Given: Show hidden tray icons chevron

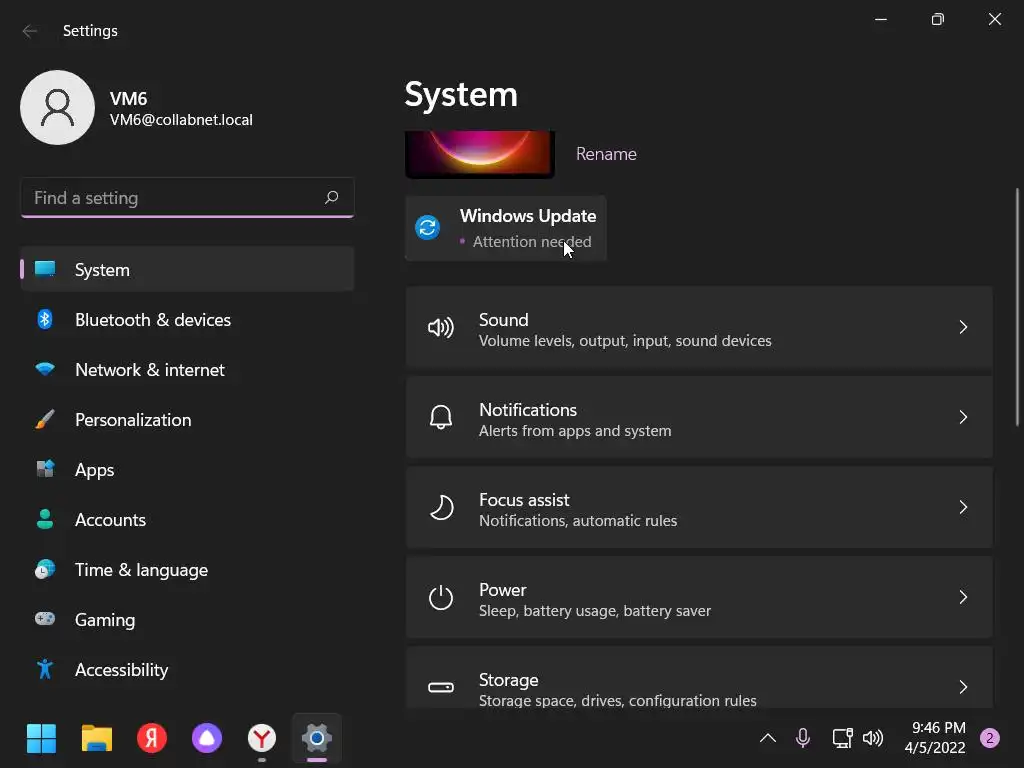Looking at the screenshot, I should [x=768, y=739].
